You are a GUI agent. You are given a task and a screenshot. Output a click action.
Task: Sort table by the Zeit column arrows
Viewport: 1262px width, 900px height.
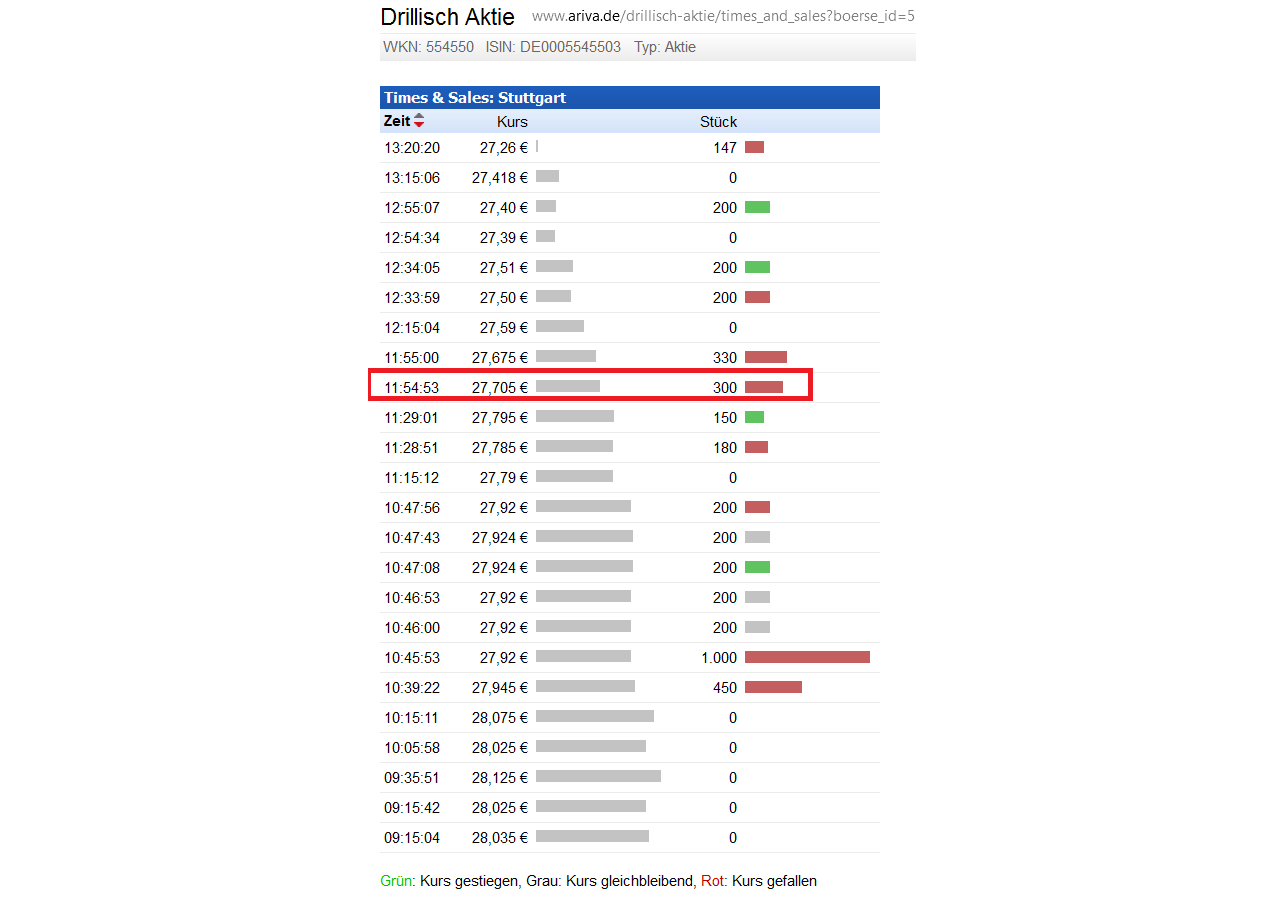tap(419, 121)
